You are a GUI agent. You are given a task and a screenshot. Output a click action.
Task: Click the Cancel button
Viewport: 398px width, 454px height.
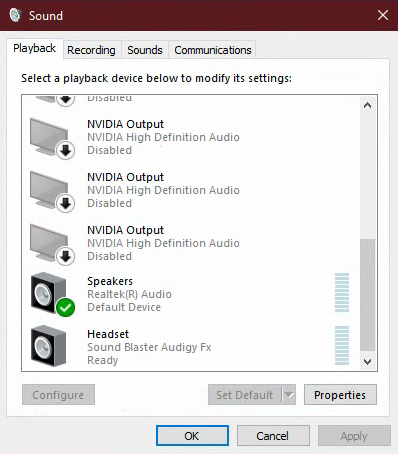273,436
